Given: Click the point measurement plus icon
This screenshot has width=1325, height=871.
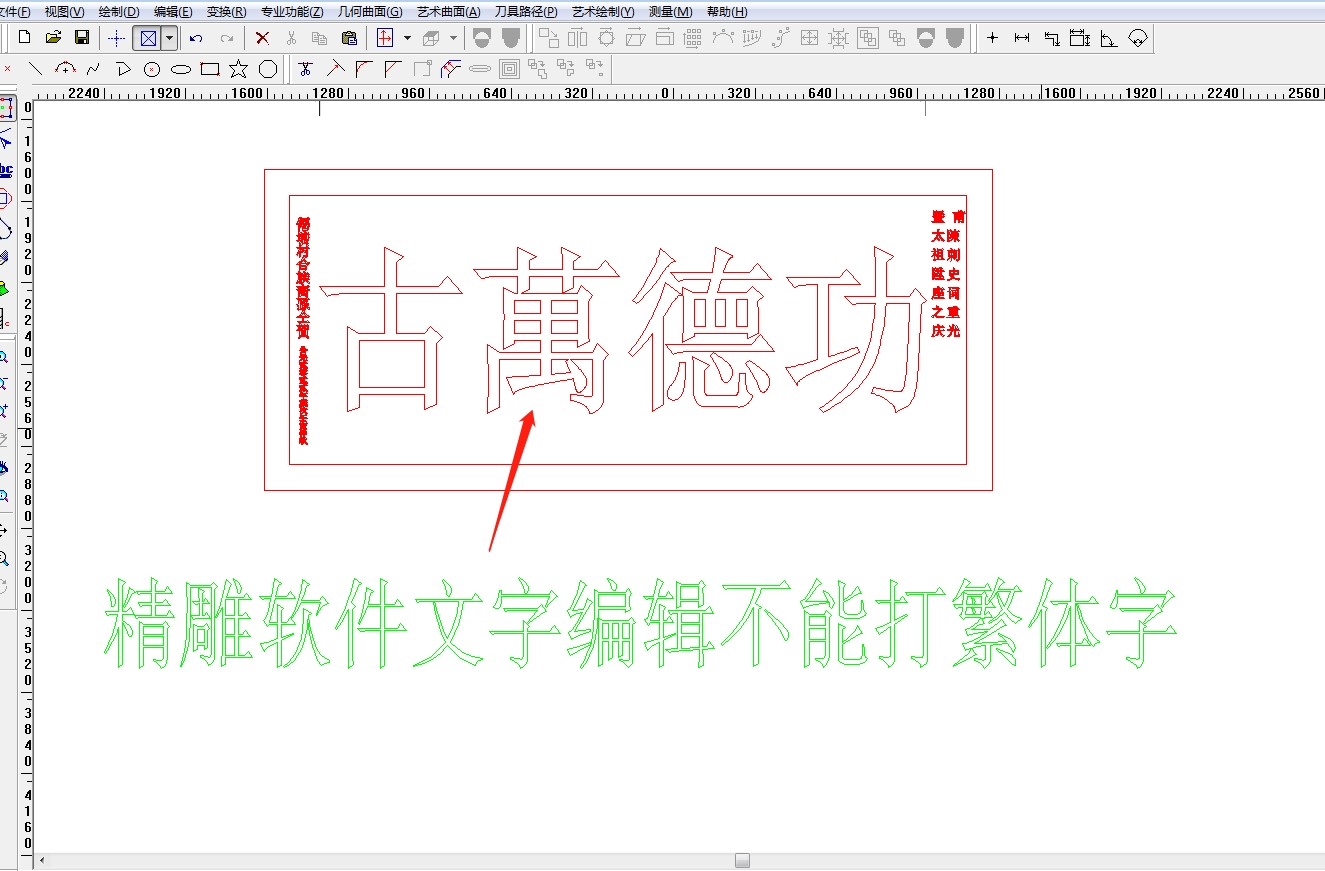Looking at the screenshot, I should pyautogui.click(x=992, y=38).
